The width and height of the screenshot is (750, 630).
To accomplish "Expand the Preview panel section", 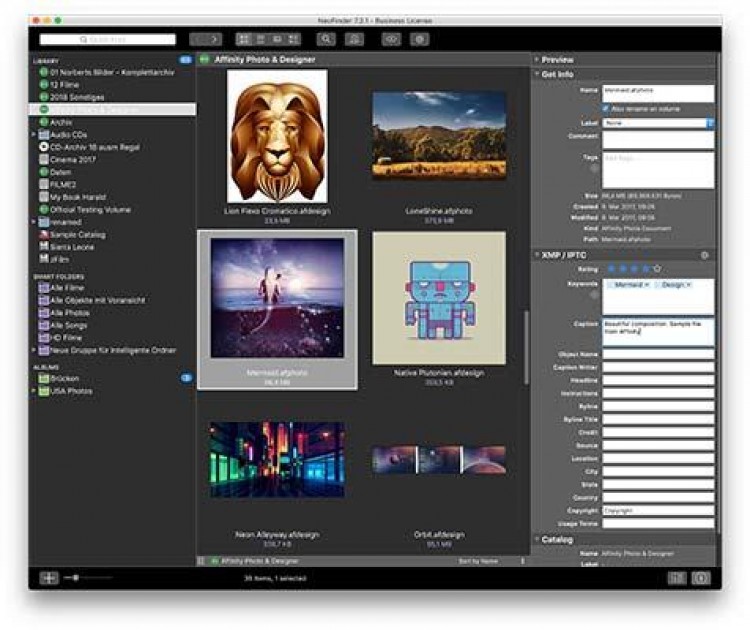I will (537, 59).
